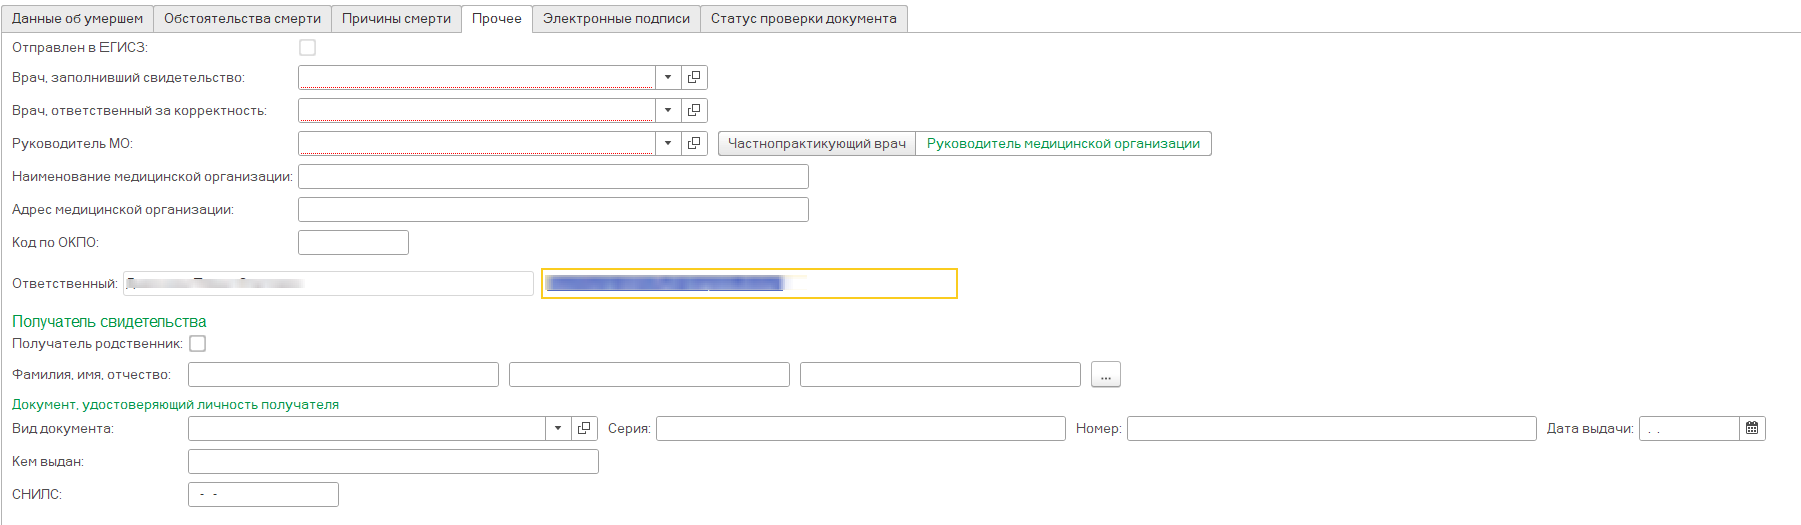Click the ellipsis button after name fields

1105,376
